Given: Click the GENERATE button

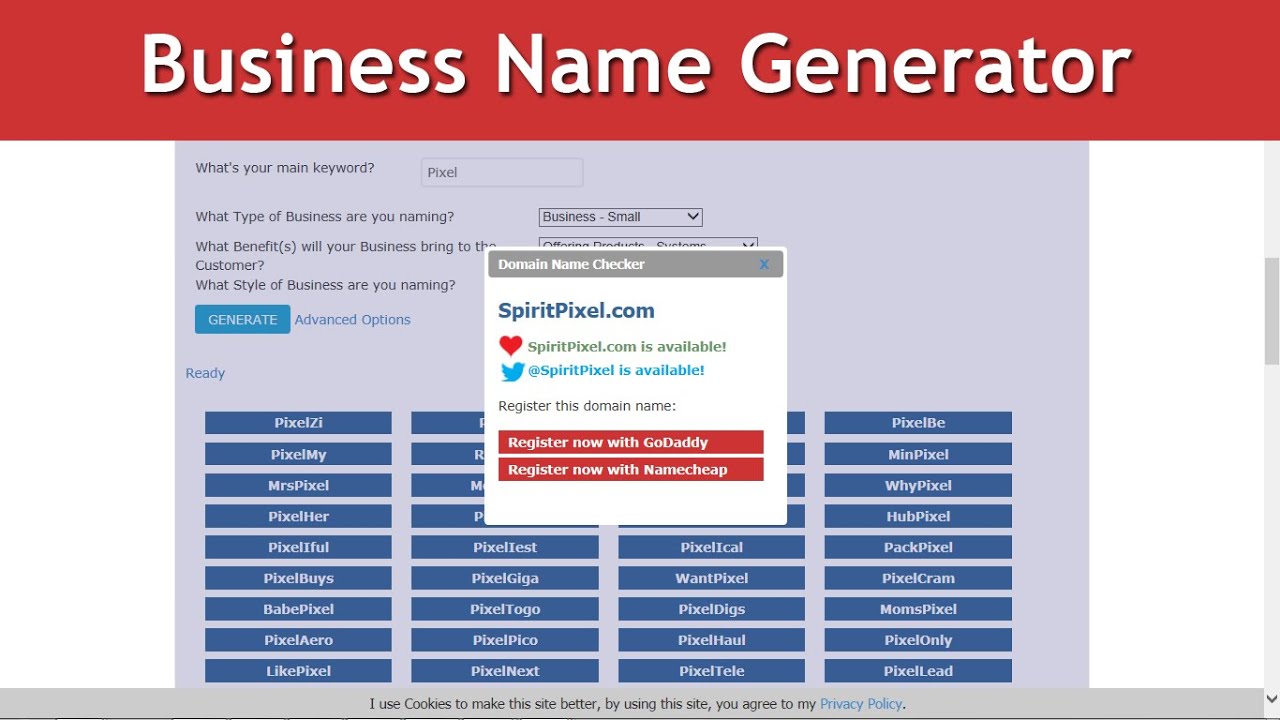Looking at the screenshot, I should coord(242,319).
